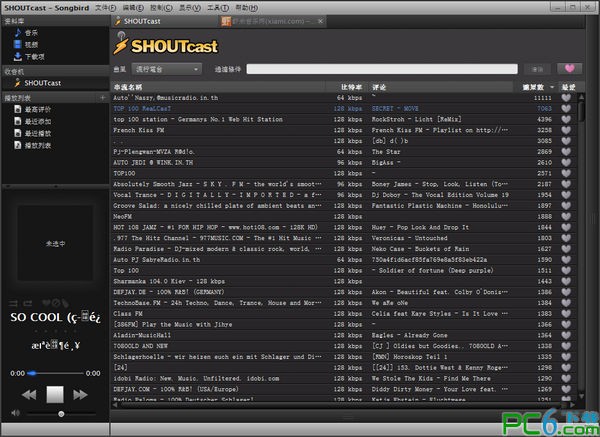This screenshot has width=600, height=437.
Task: Sort by the comment column header
Action: coord(441,87)
